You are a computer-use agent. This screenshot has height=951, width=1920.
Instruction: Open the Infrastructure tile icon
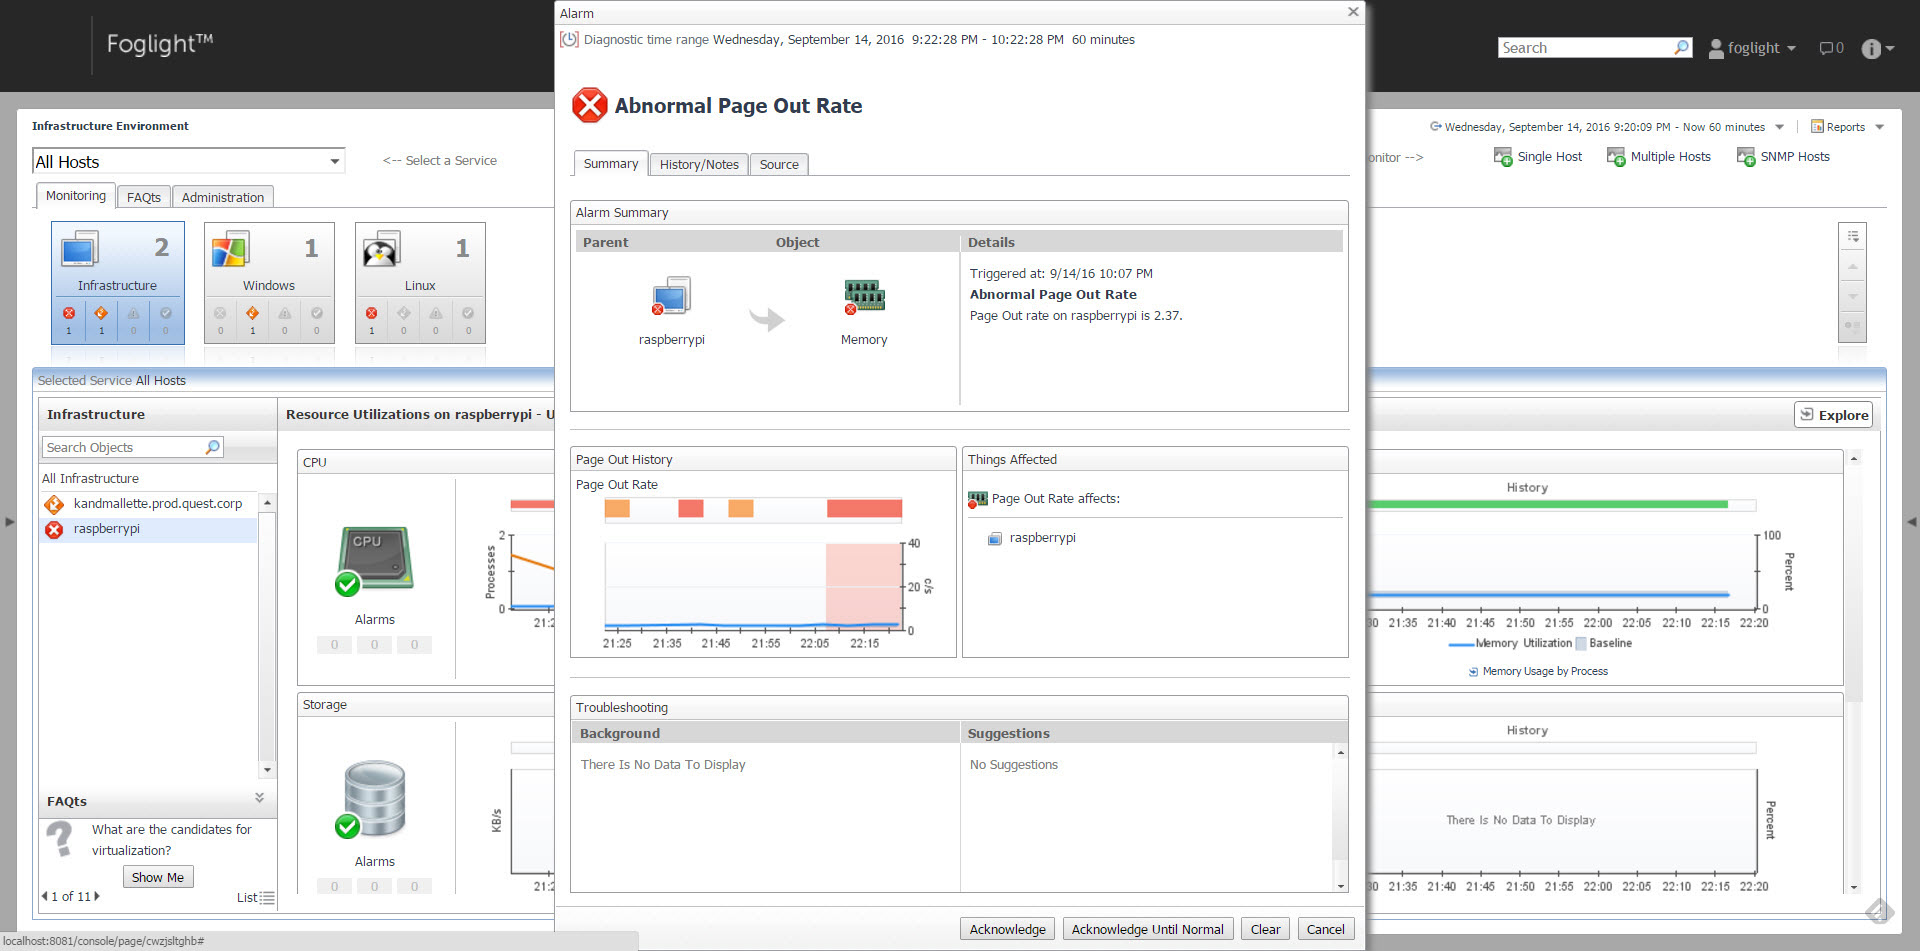click(79, 248)
